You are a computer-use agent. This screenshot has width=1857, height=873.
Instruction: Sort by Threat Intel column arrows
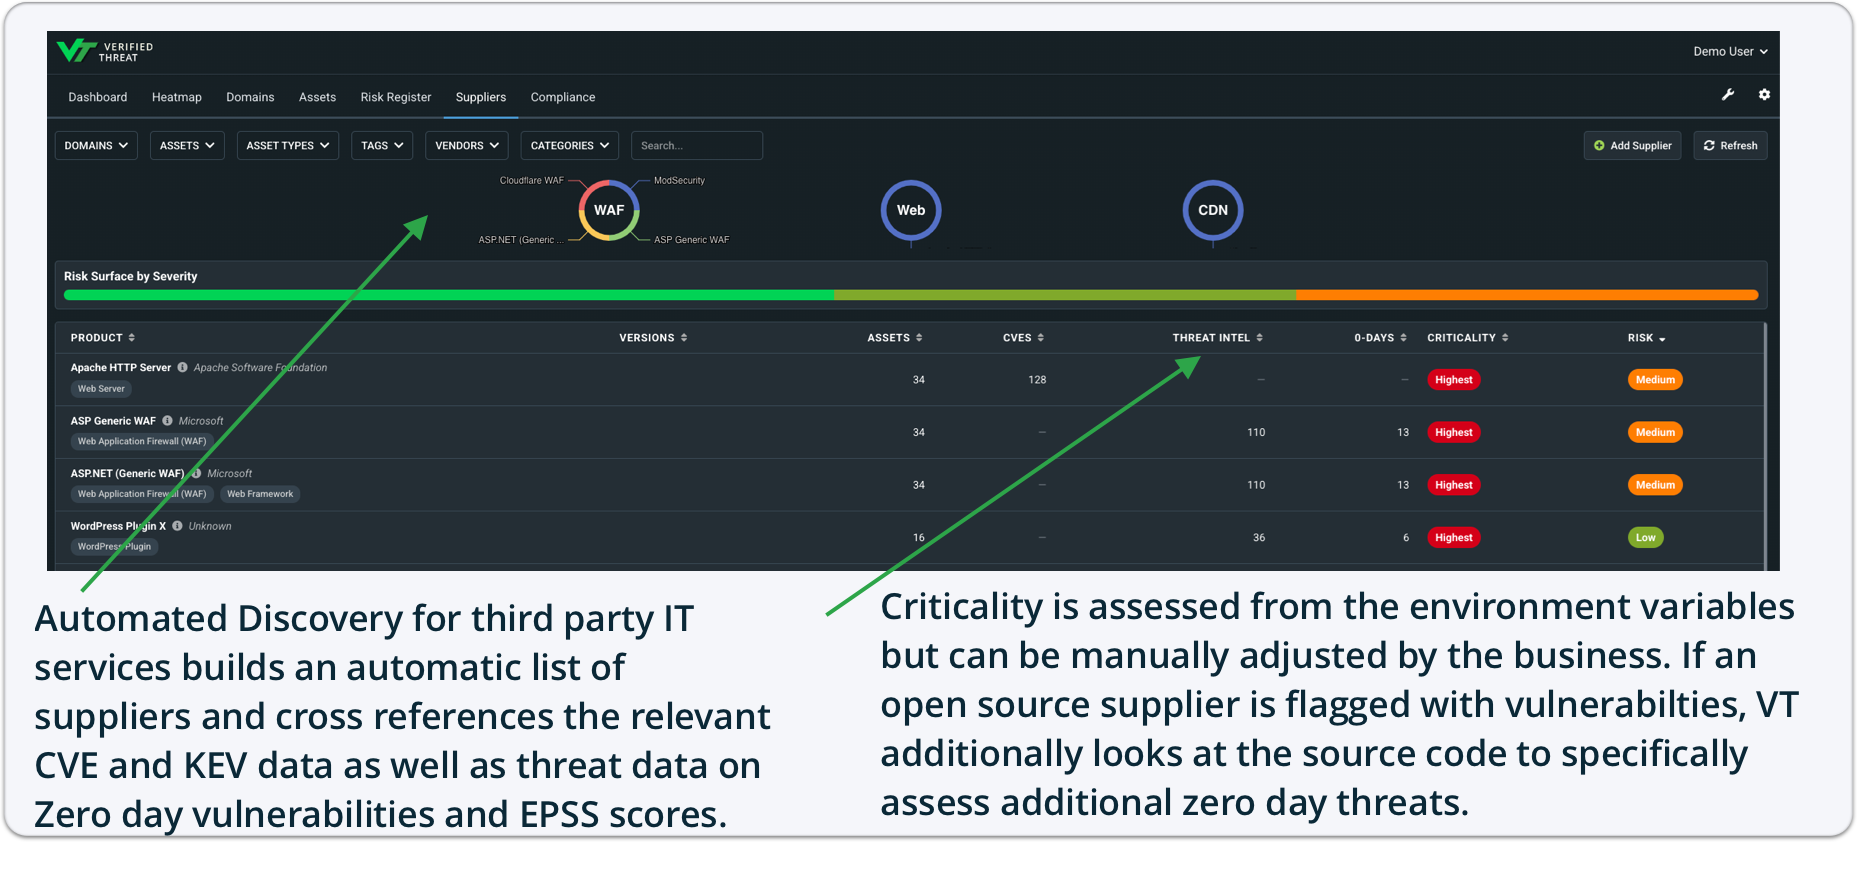coord(1259,338)
